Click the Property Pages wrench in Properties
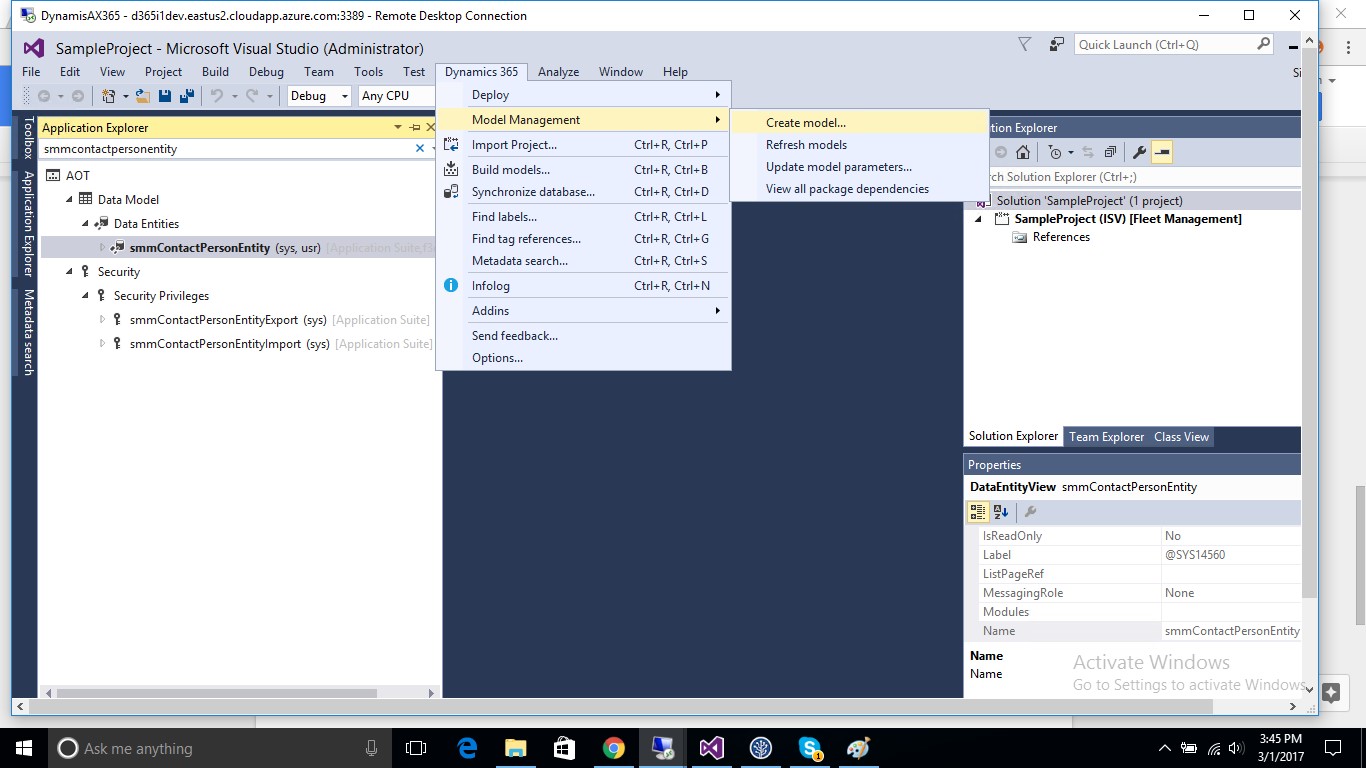 1030,512
